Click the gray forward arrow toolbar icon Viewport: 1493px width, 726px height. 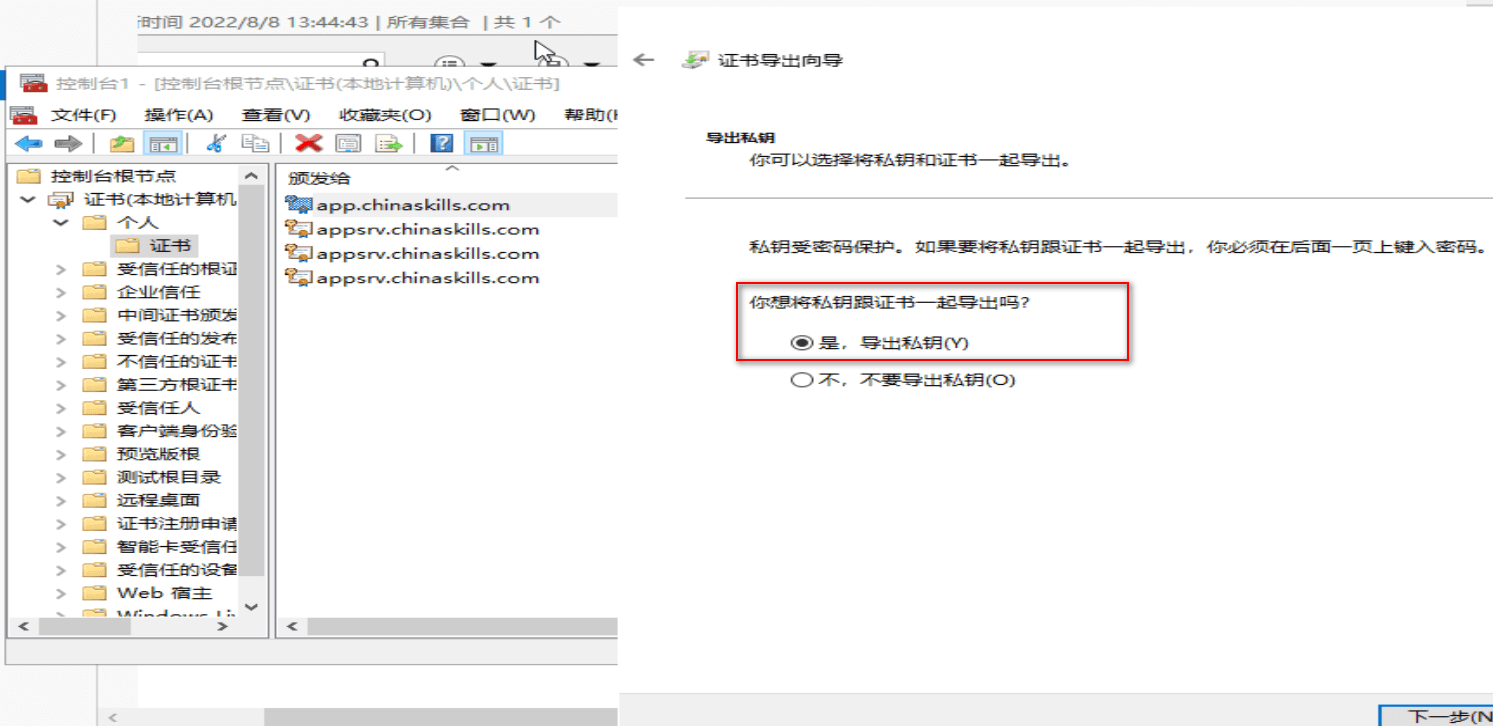[67, 144]
